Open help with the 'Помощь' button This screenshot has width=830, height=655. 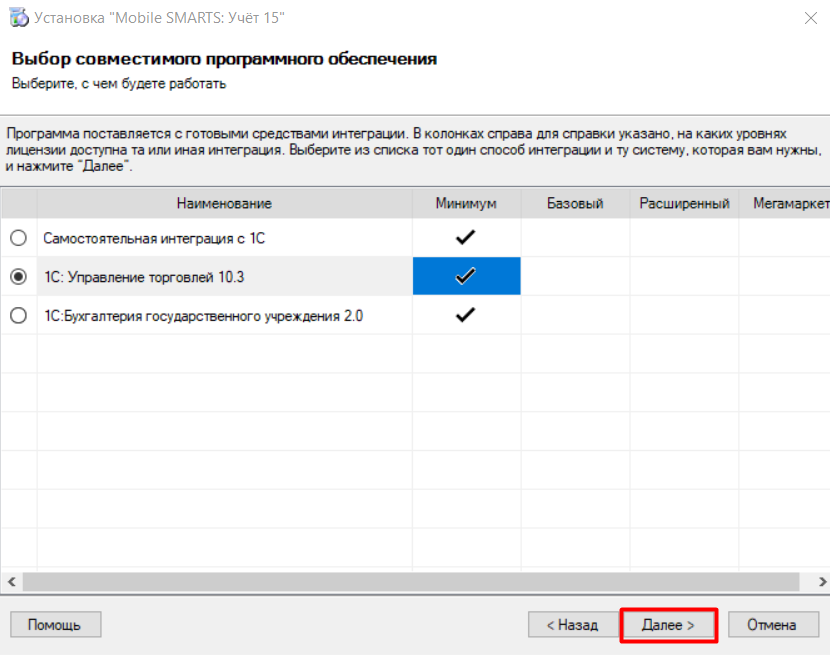point(56,625)
